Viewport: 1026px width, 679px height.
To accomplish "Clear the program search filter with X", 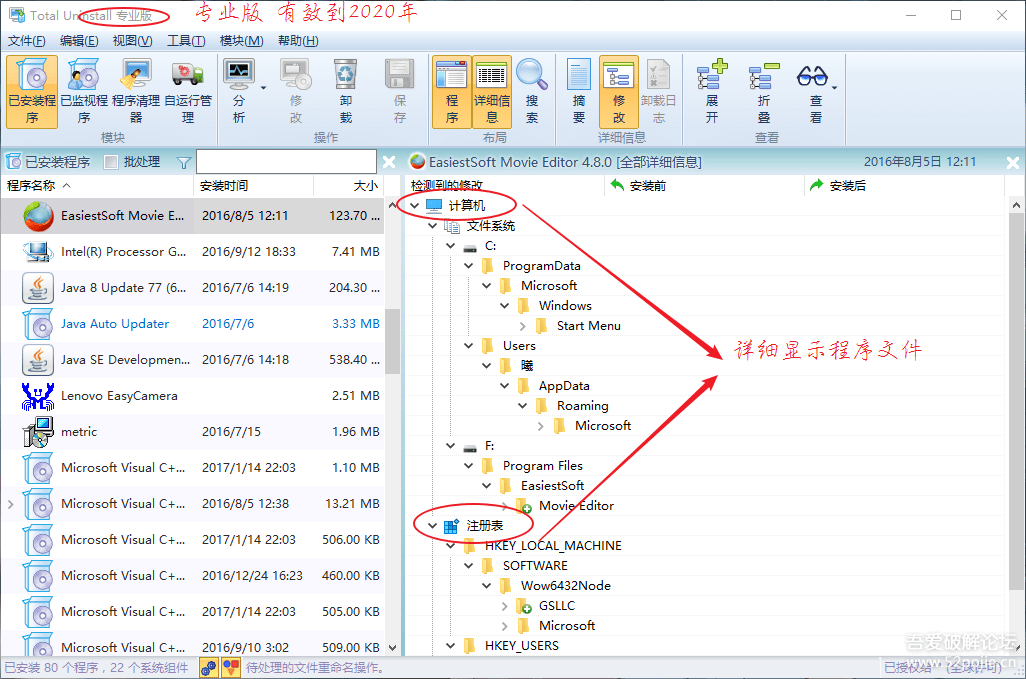I will [389, 162].
